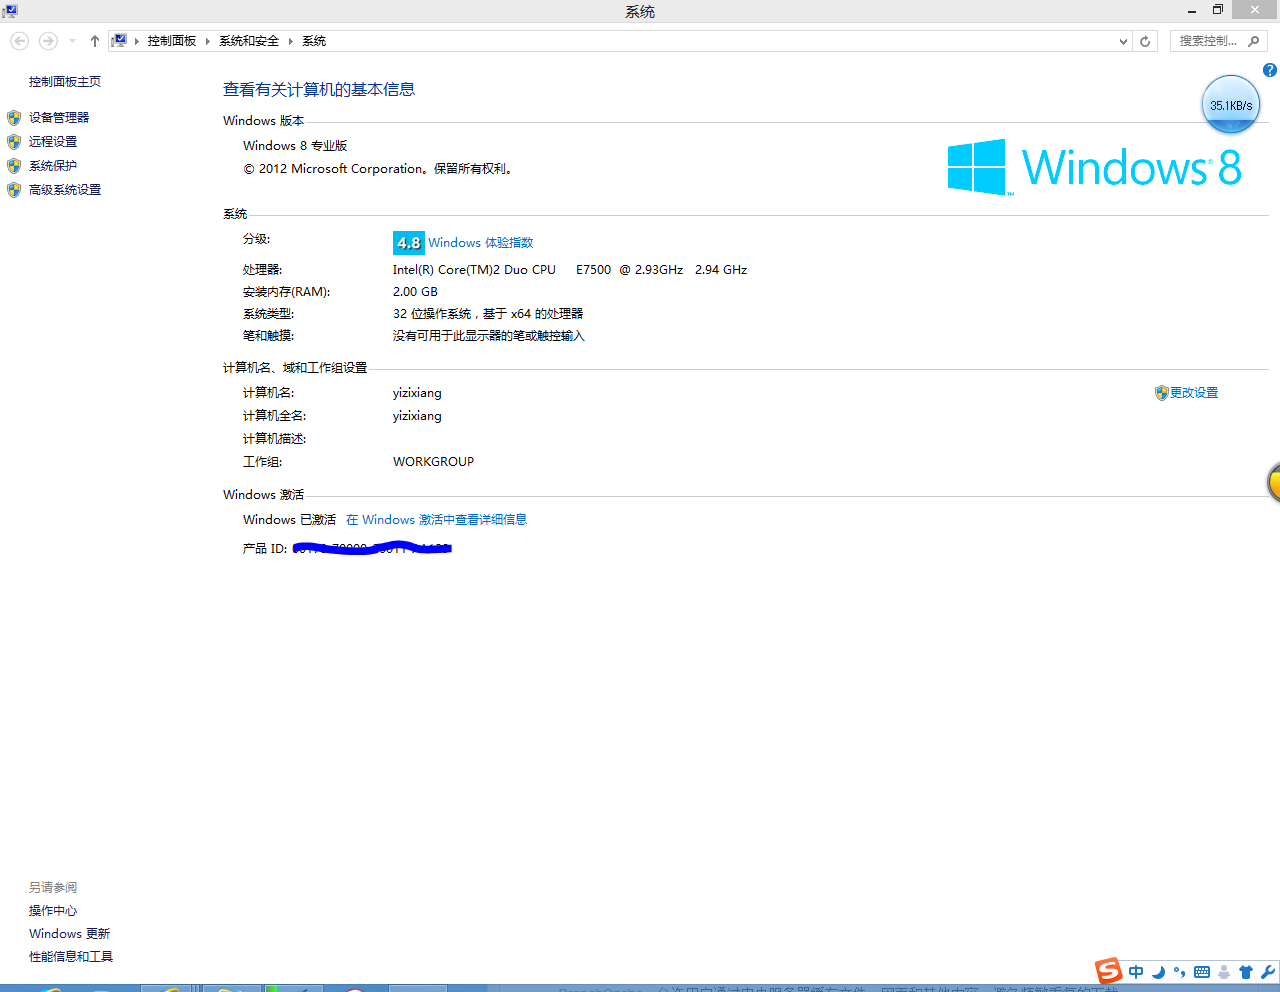This screenshot has width=1280, height=992.
Task: Click the shield icon beside 设备管理器
Action: tap(14, 118)
